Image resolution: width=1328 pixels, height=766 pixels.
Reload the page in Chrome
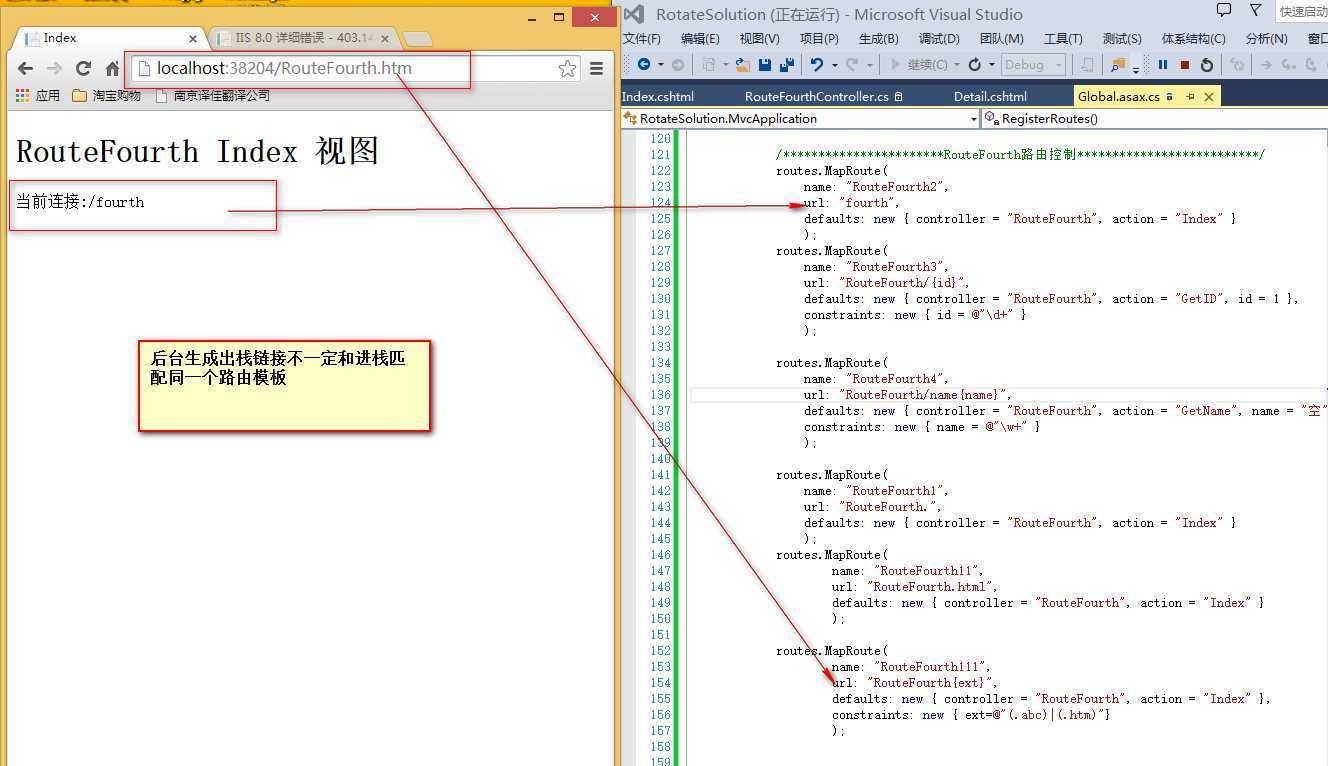83,68
